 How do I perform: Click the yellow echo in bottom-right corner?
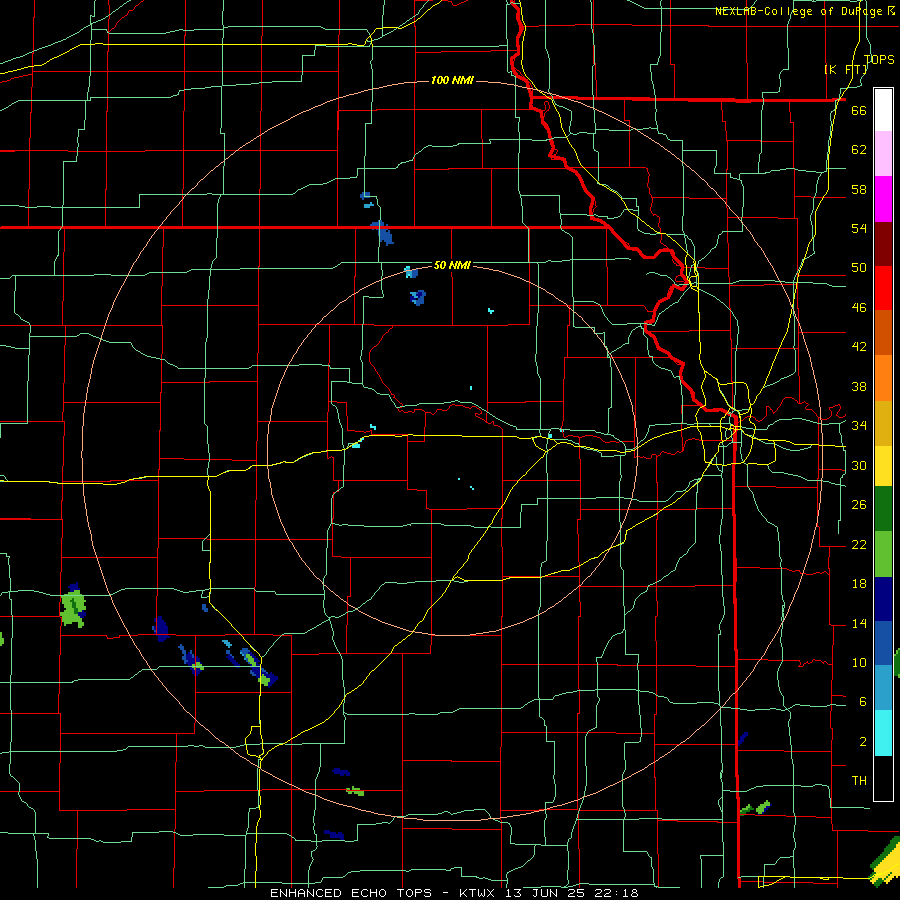(886, 864)
